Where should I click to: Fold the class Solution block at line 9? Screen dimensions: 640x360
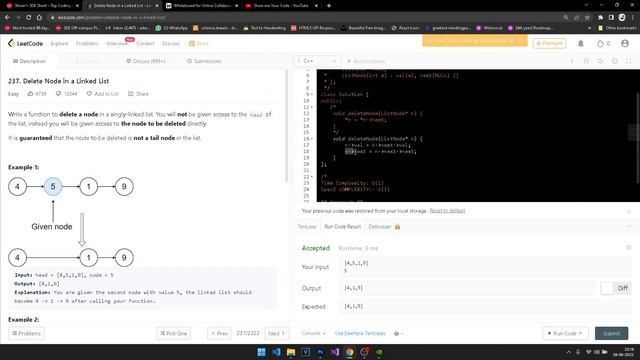[312, 94]
